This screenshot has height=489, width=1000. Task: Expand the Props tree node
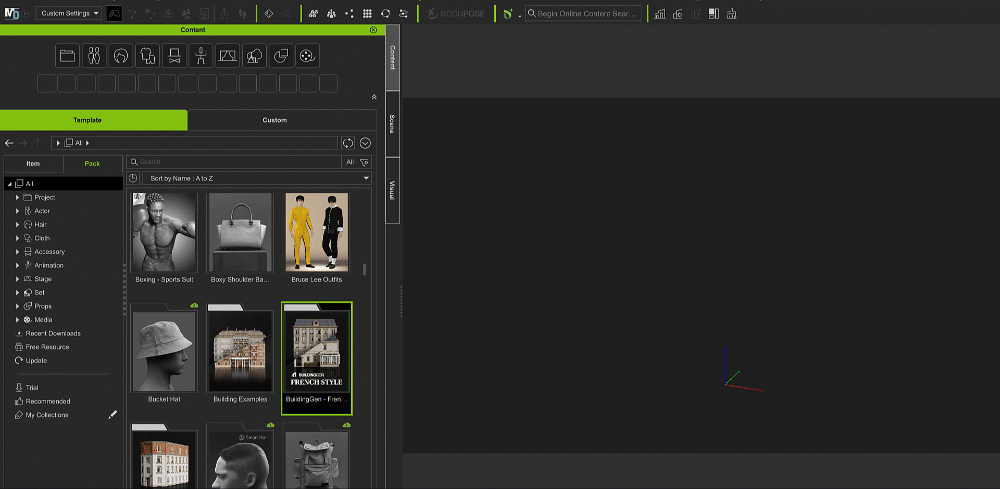(x=17, y=306)
